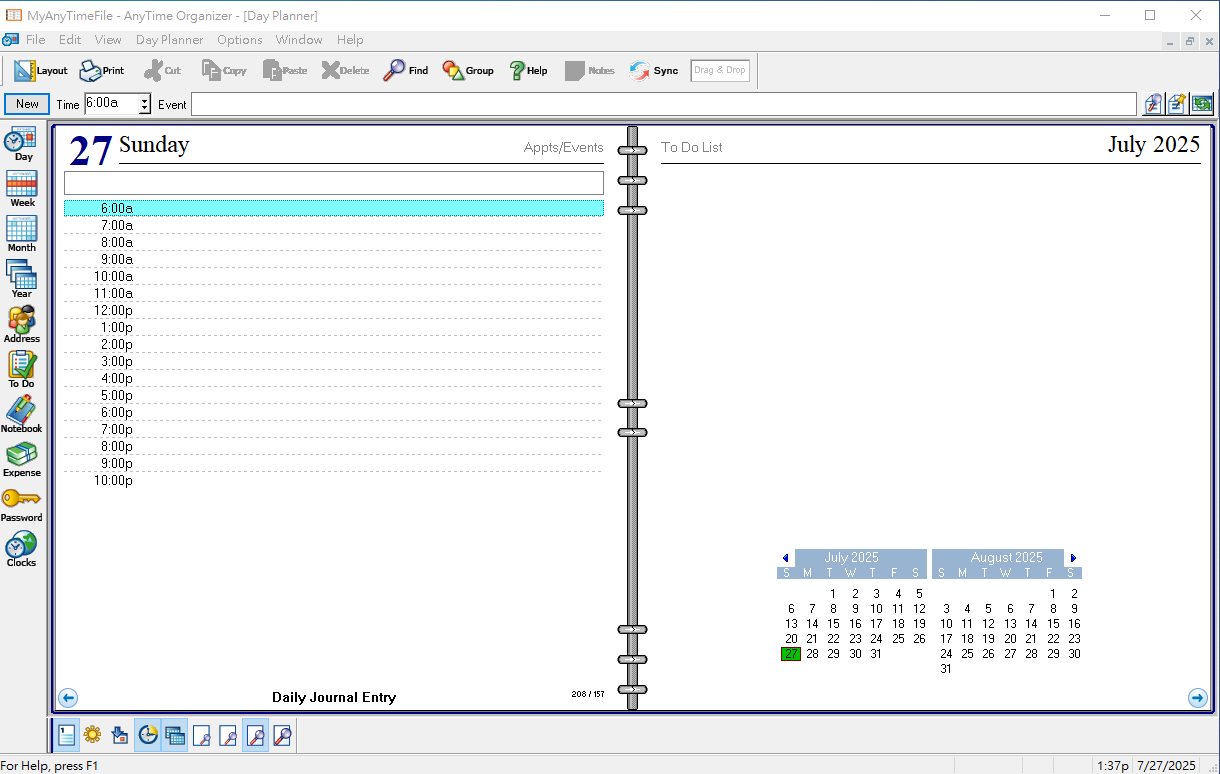
Task: Click the download arrow icon in bottom toolbar
Action: pos(120,736)
